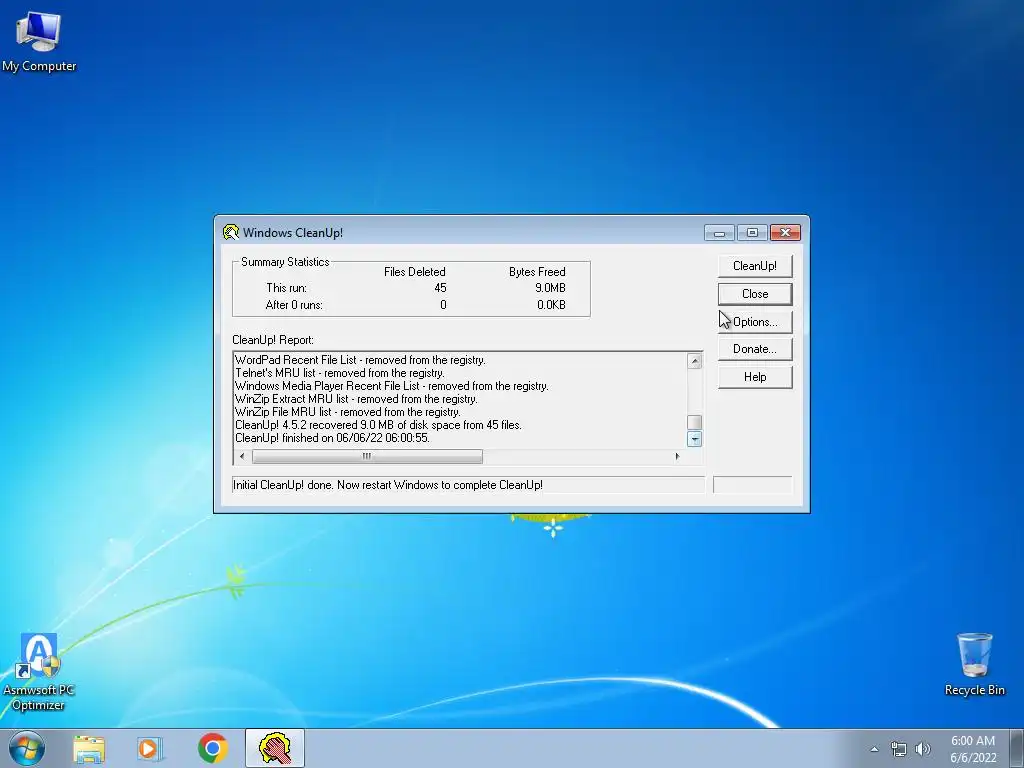Screen dimensions: 1024x768
Task: Select the 'WinZip File MRU list' line
Action: (347, 412)
